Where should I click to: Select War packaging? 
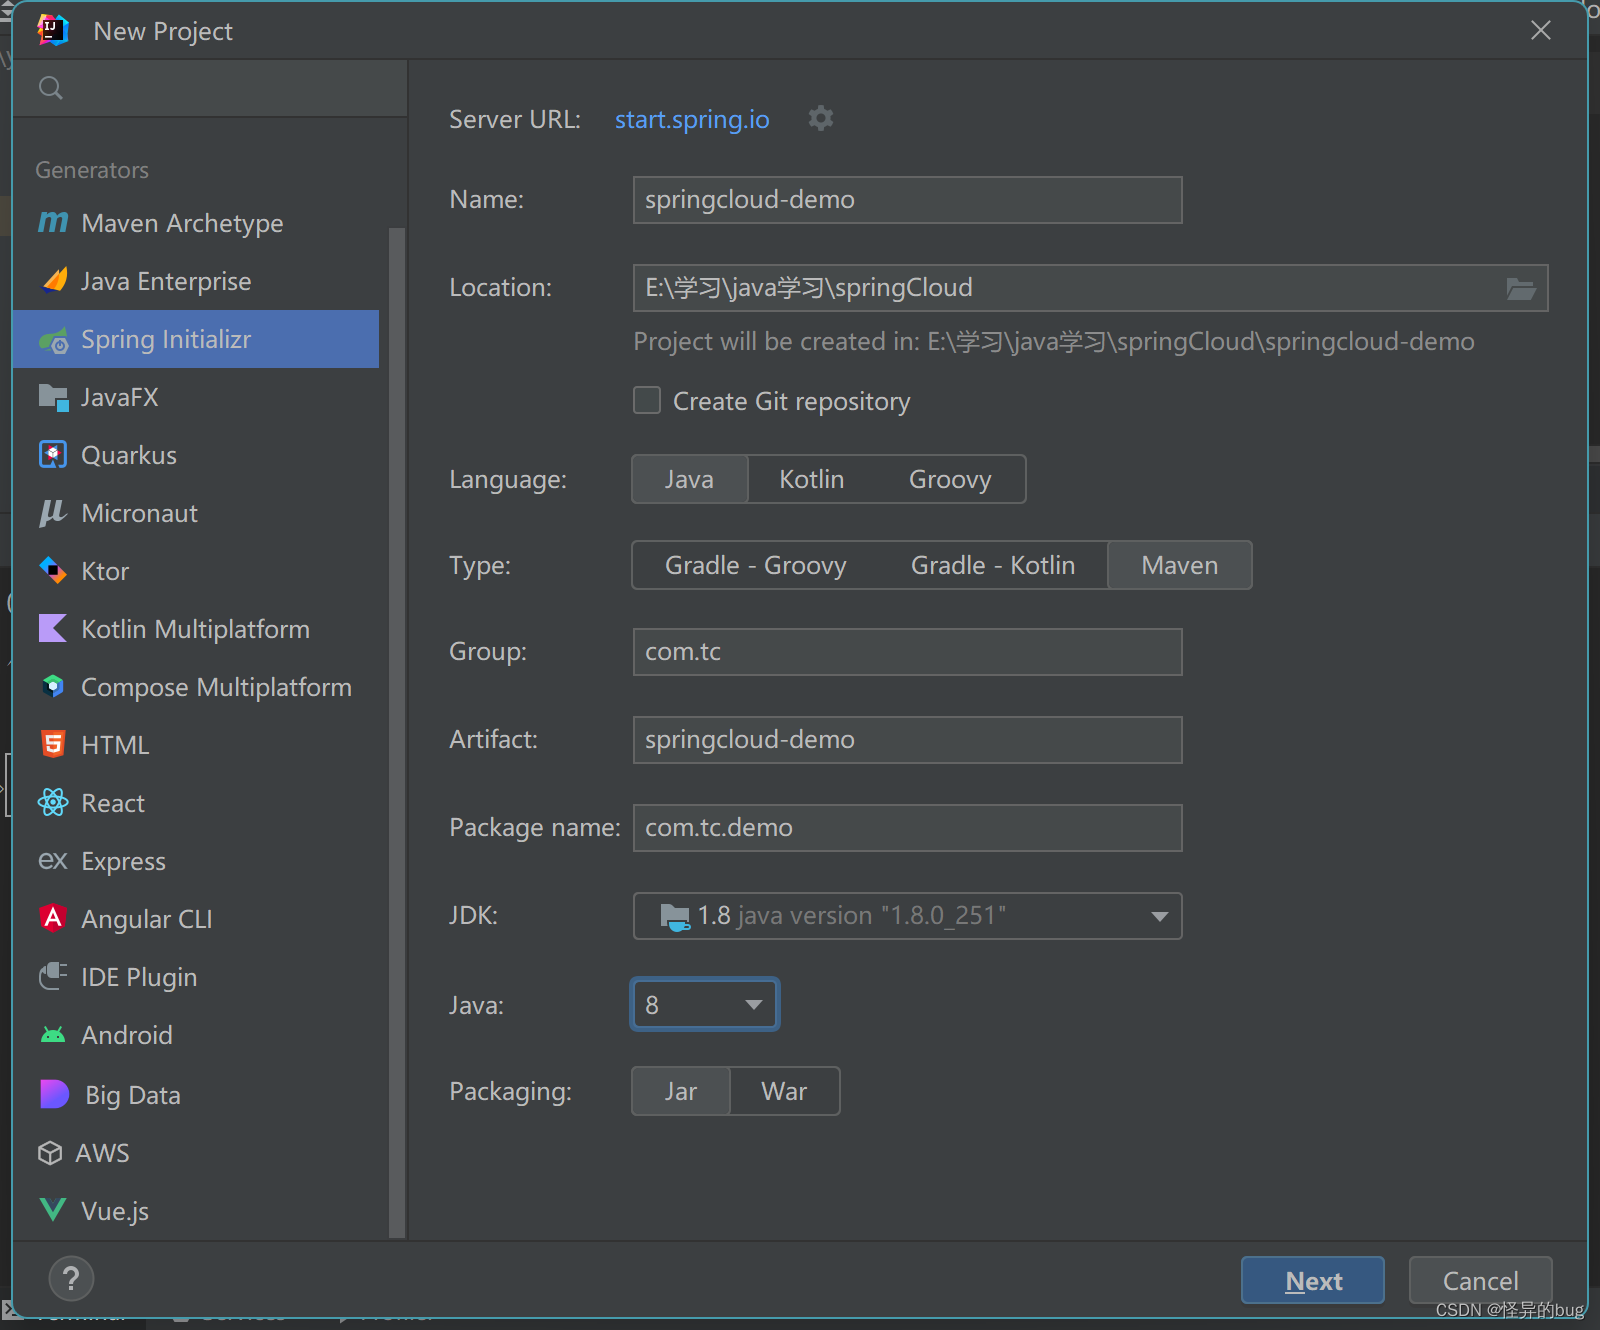click(784, 1091)
